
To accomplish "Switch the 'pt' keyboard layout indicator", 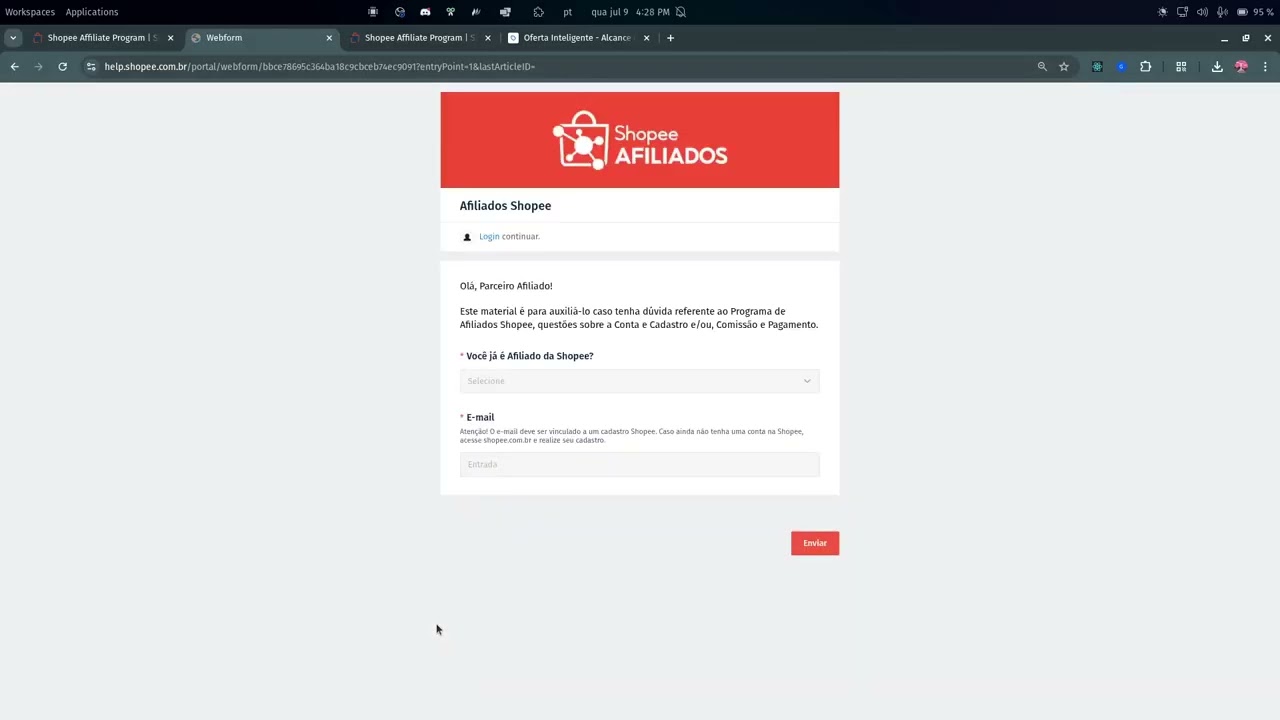I will 568,12.
